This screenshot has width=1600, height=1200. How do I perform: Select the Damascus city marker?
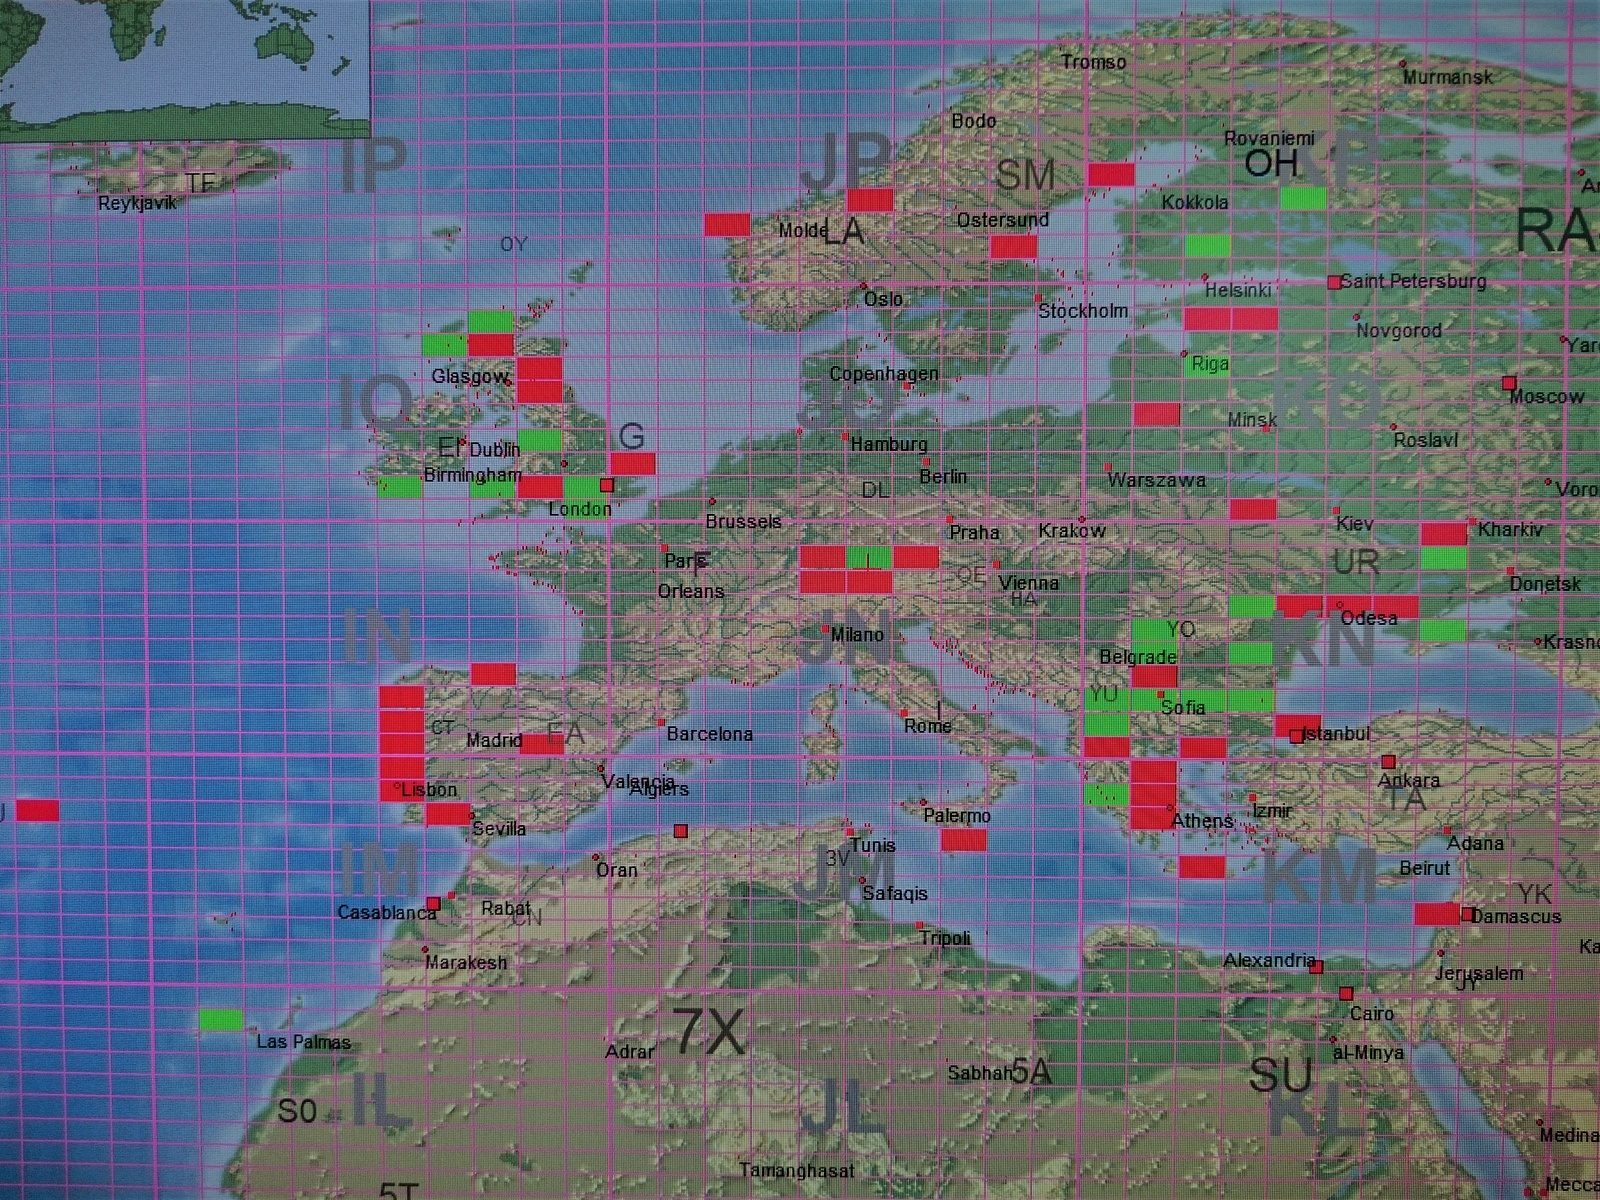click(x=1467, y=914)
